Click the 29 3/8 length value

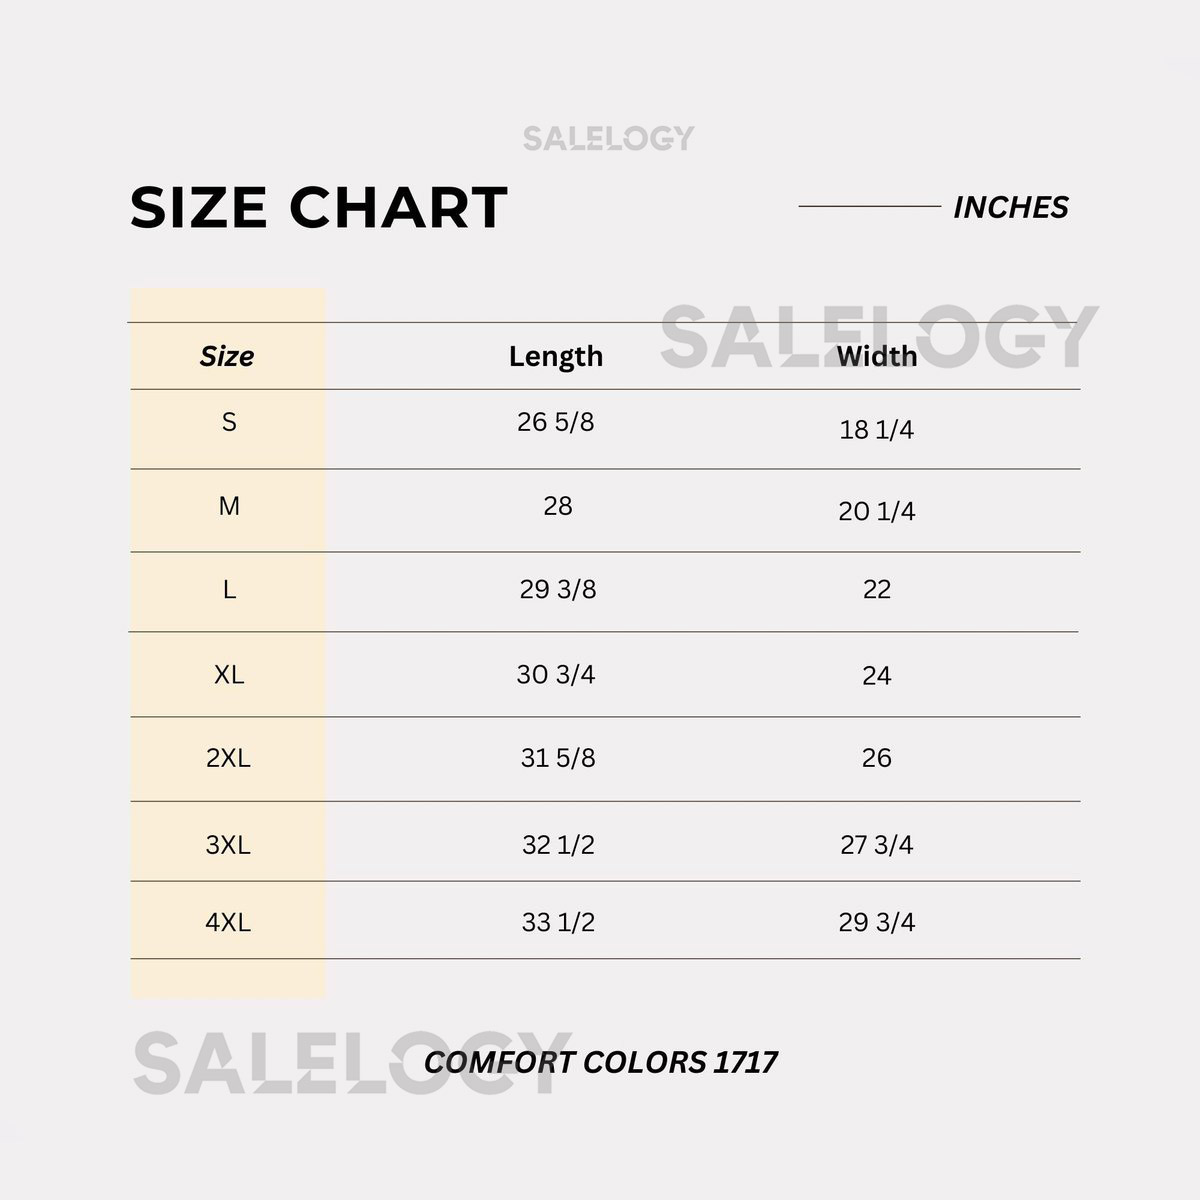[x=558, y=590]
